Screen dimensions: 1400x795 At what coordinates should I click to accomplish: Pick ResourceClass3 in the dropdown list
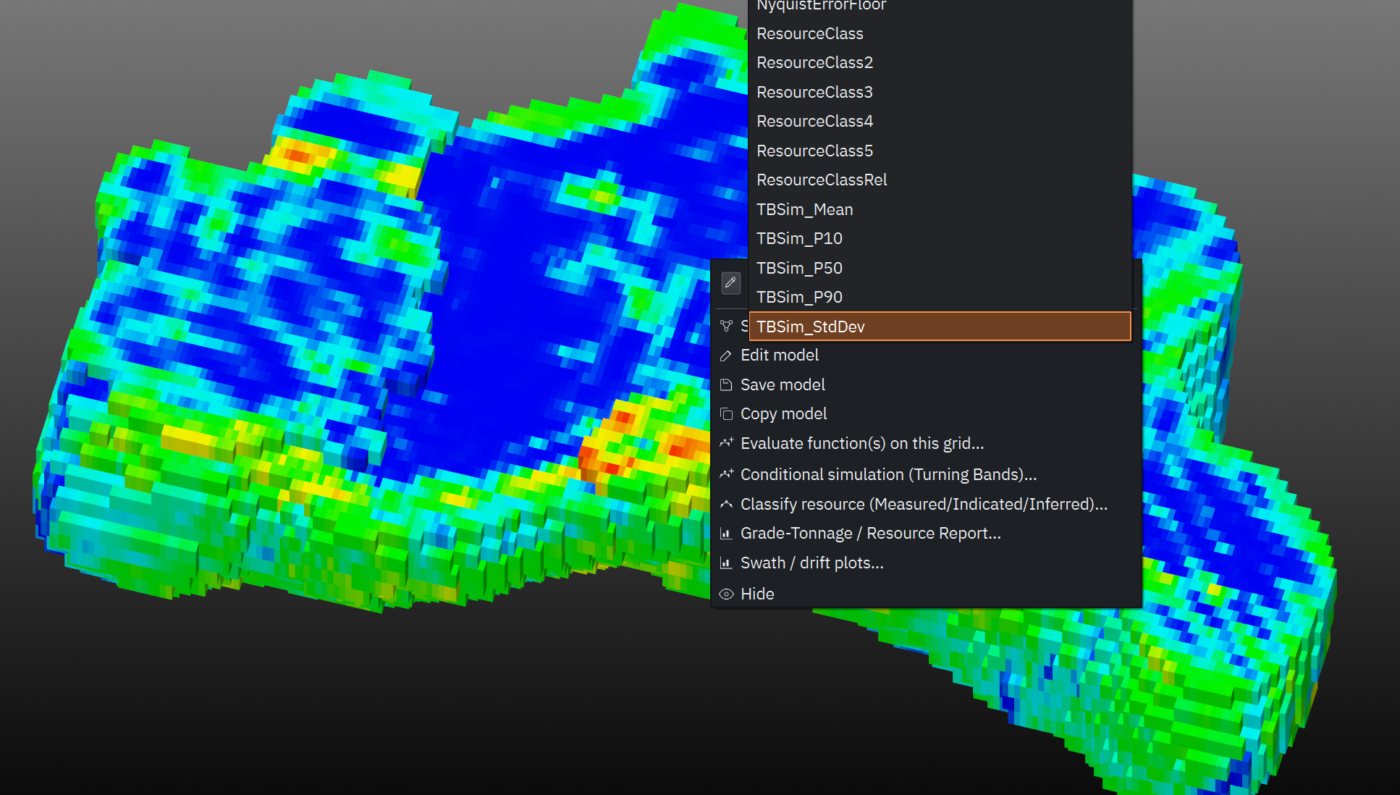tap(940, 92)
